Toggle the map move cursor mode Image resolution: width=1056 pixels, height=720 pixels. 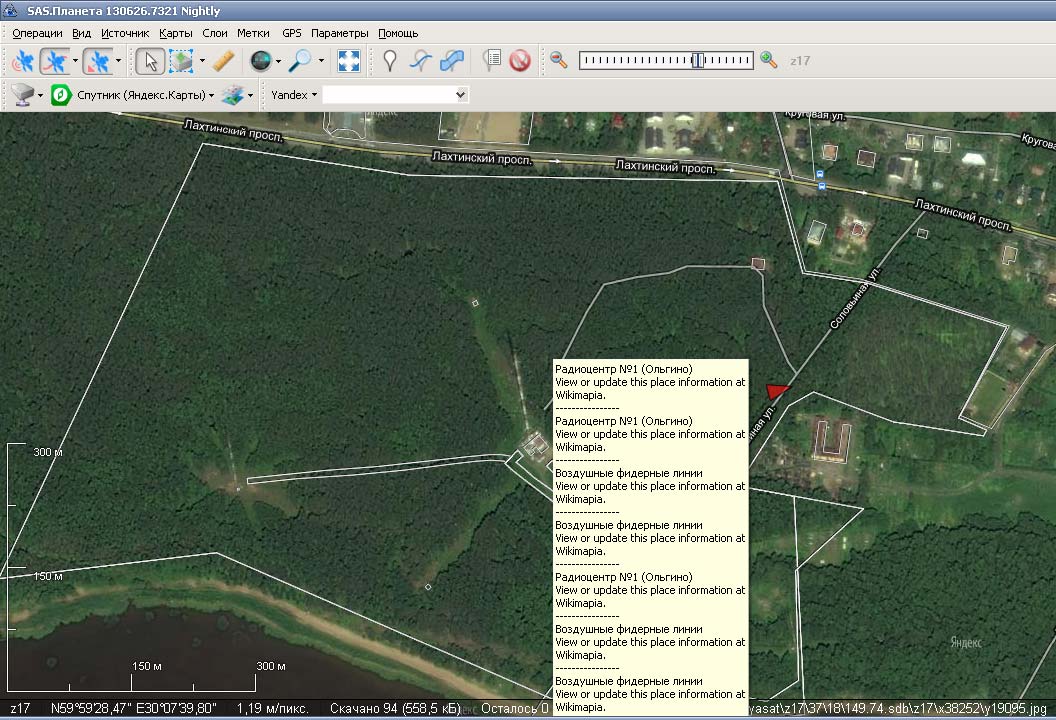(x=149, y=61)
